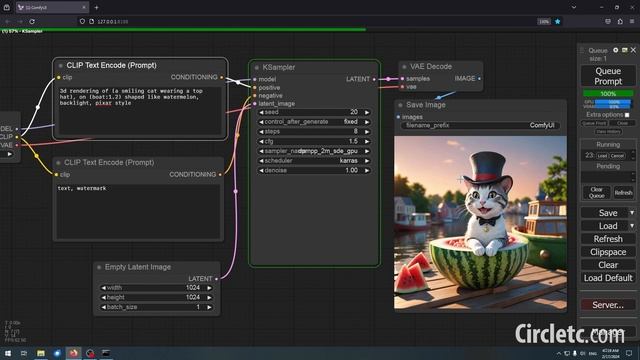Image resolution: width=640 pixels, height=360 pixels.
Task: Click the queue panel view icon next to gear
Action: [x=624, y=50]
